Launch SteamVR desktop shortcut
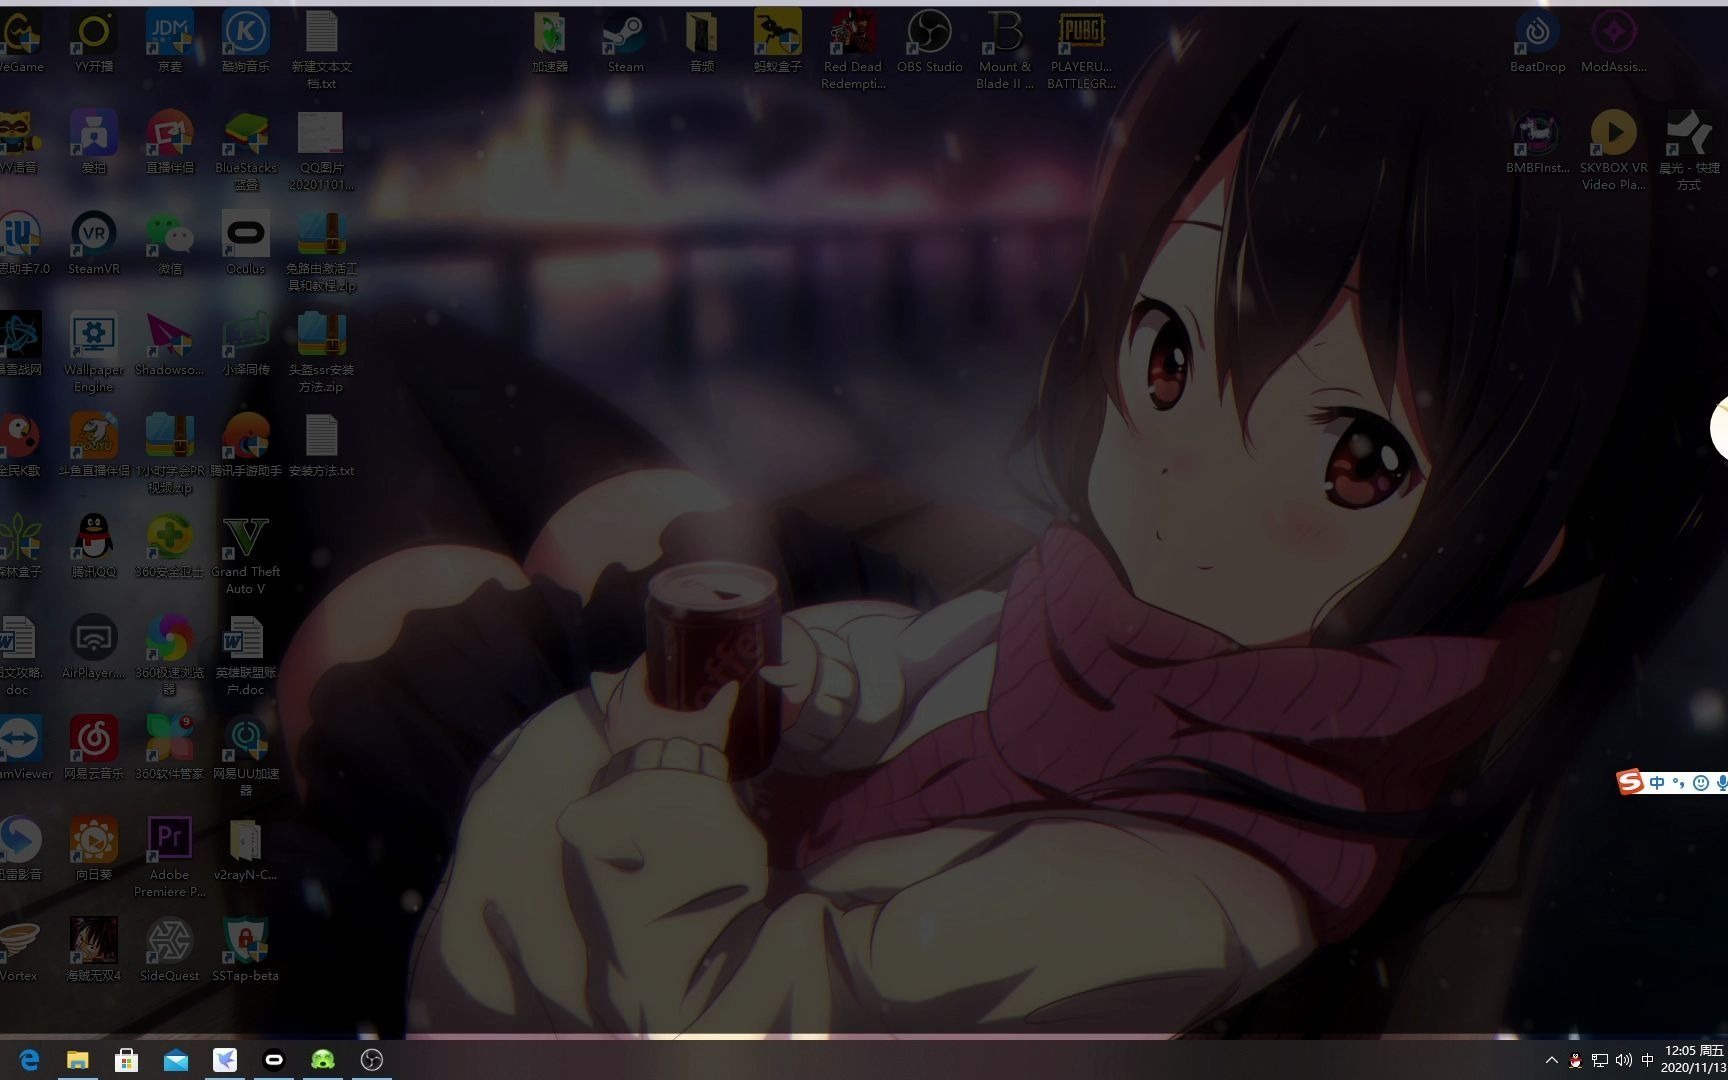1728x1080 pixels. click(94, 244)
